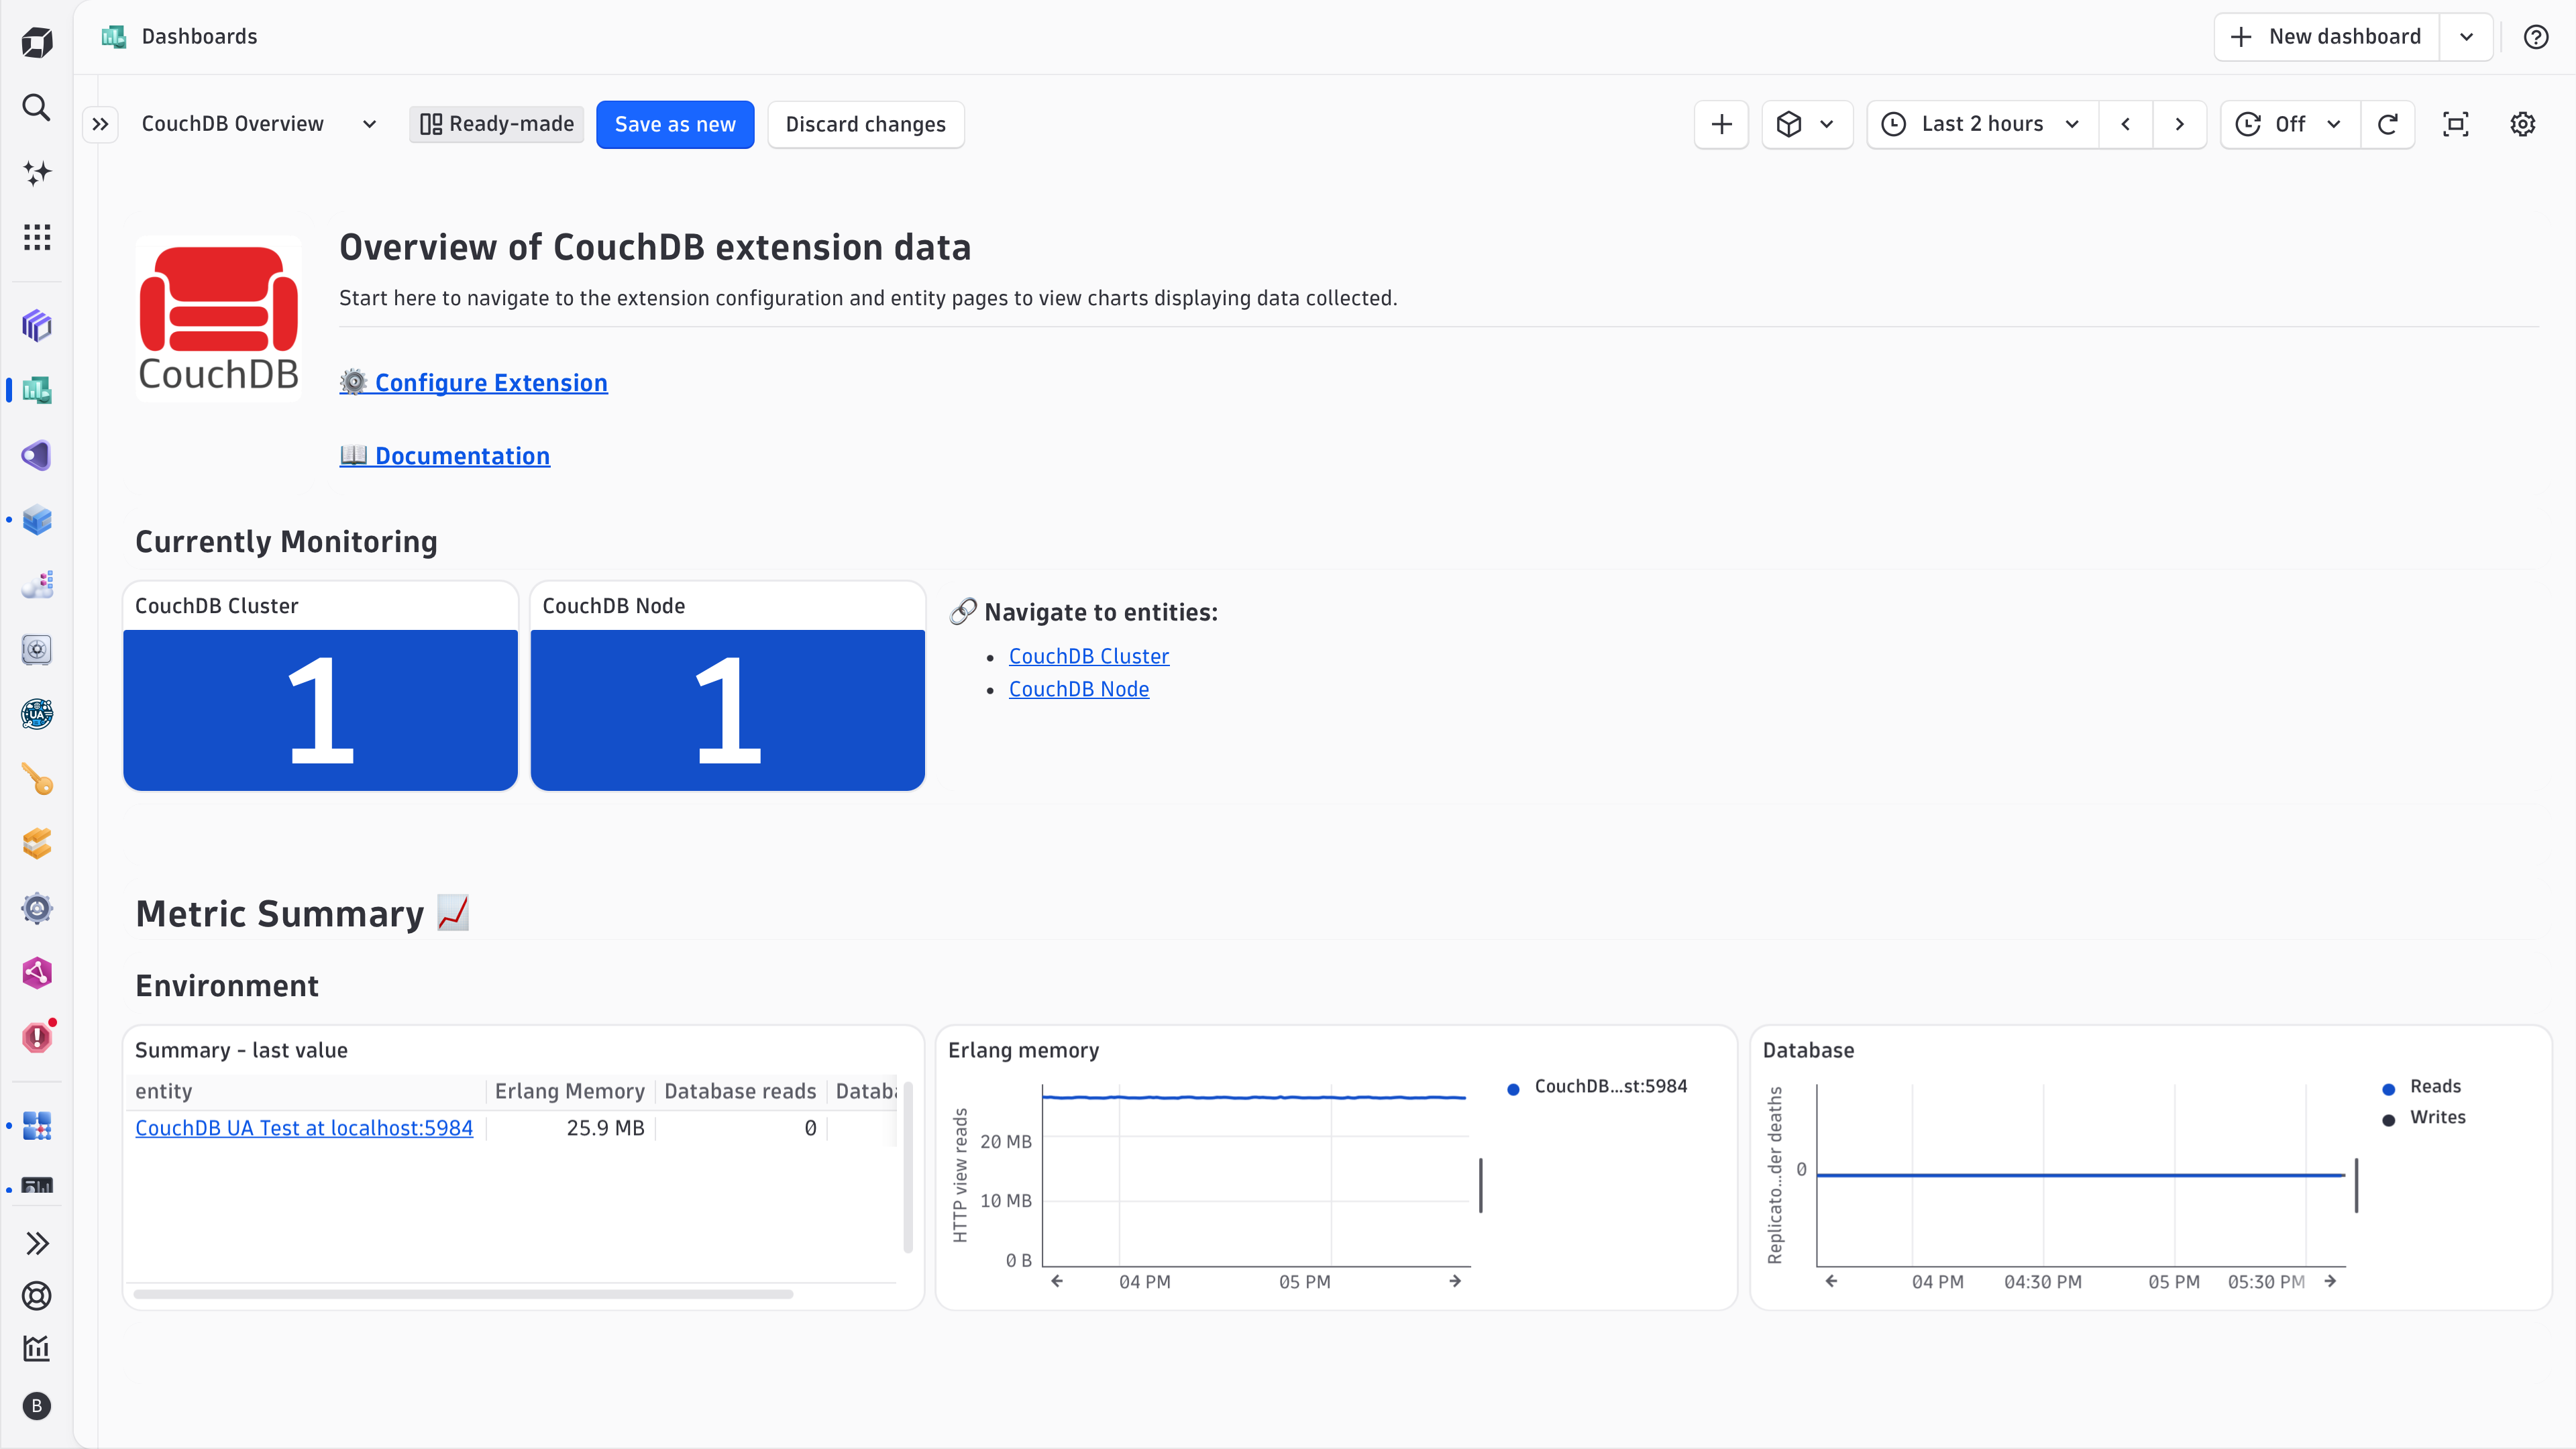Open the chart icon near sidebar bottom
Image resolution: width=2576 pixels, height=1449 pixels.
(x=37, y=1348)
